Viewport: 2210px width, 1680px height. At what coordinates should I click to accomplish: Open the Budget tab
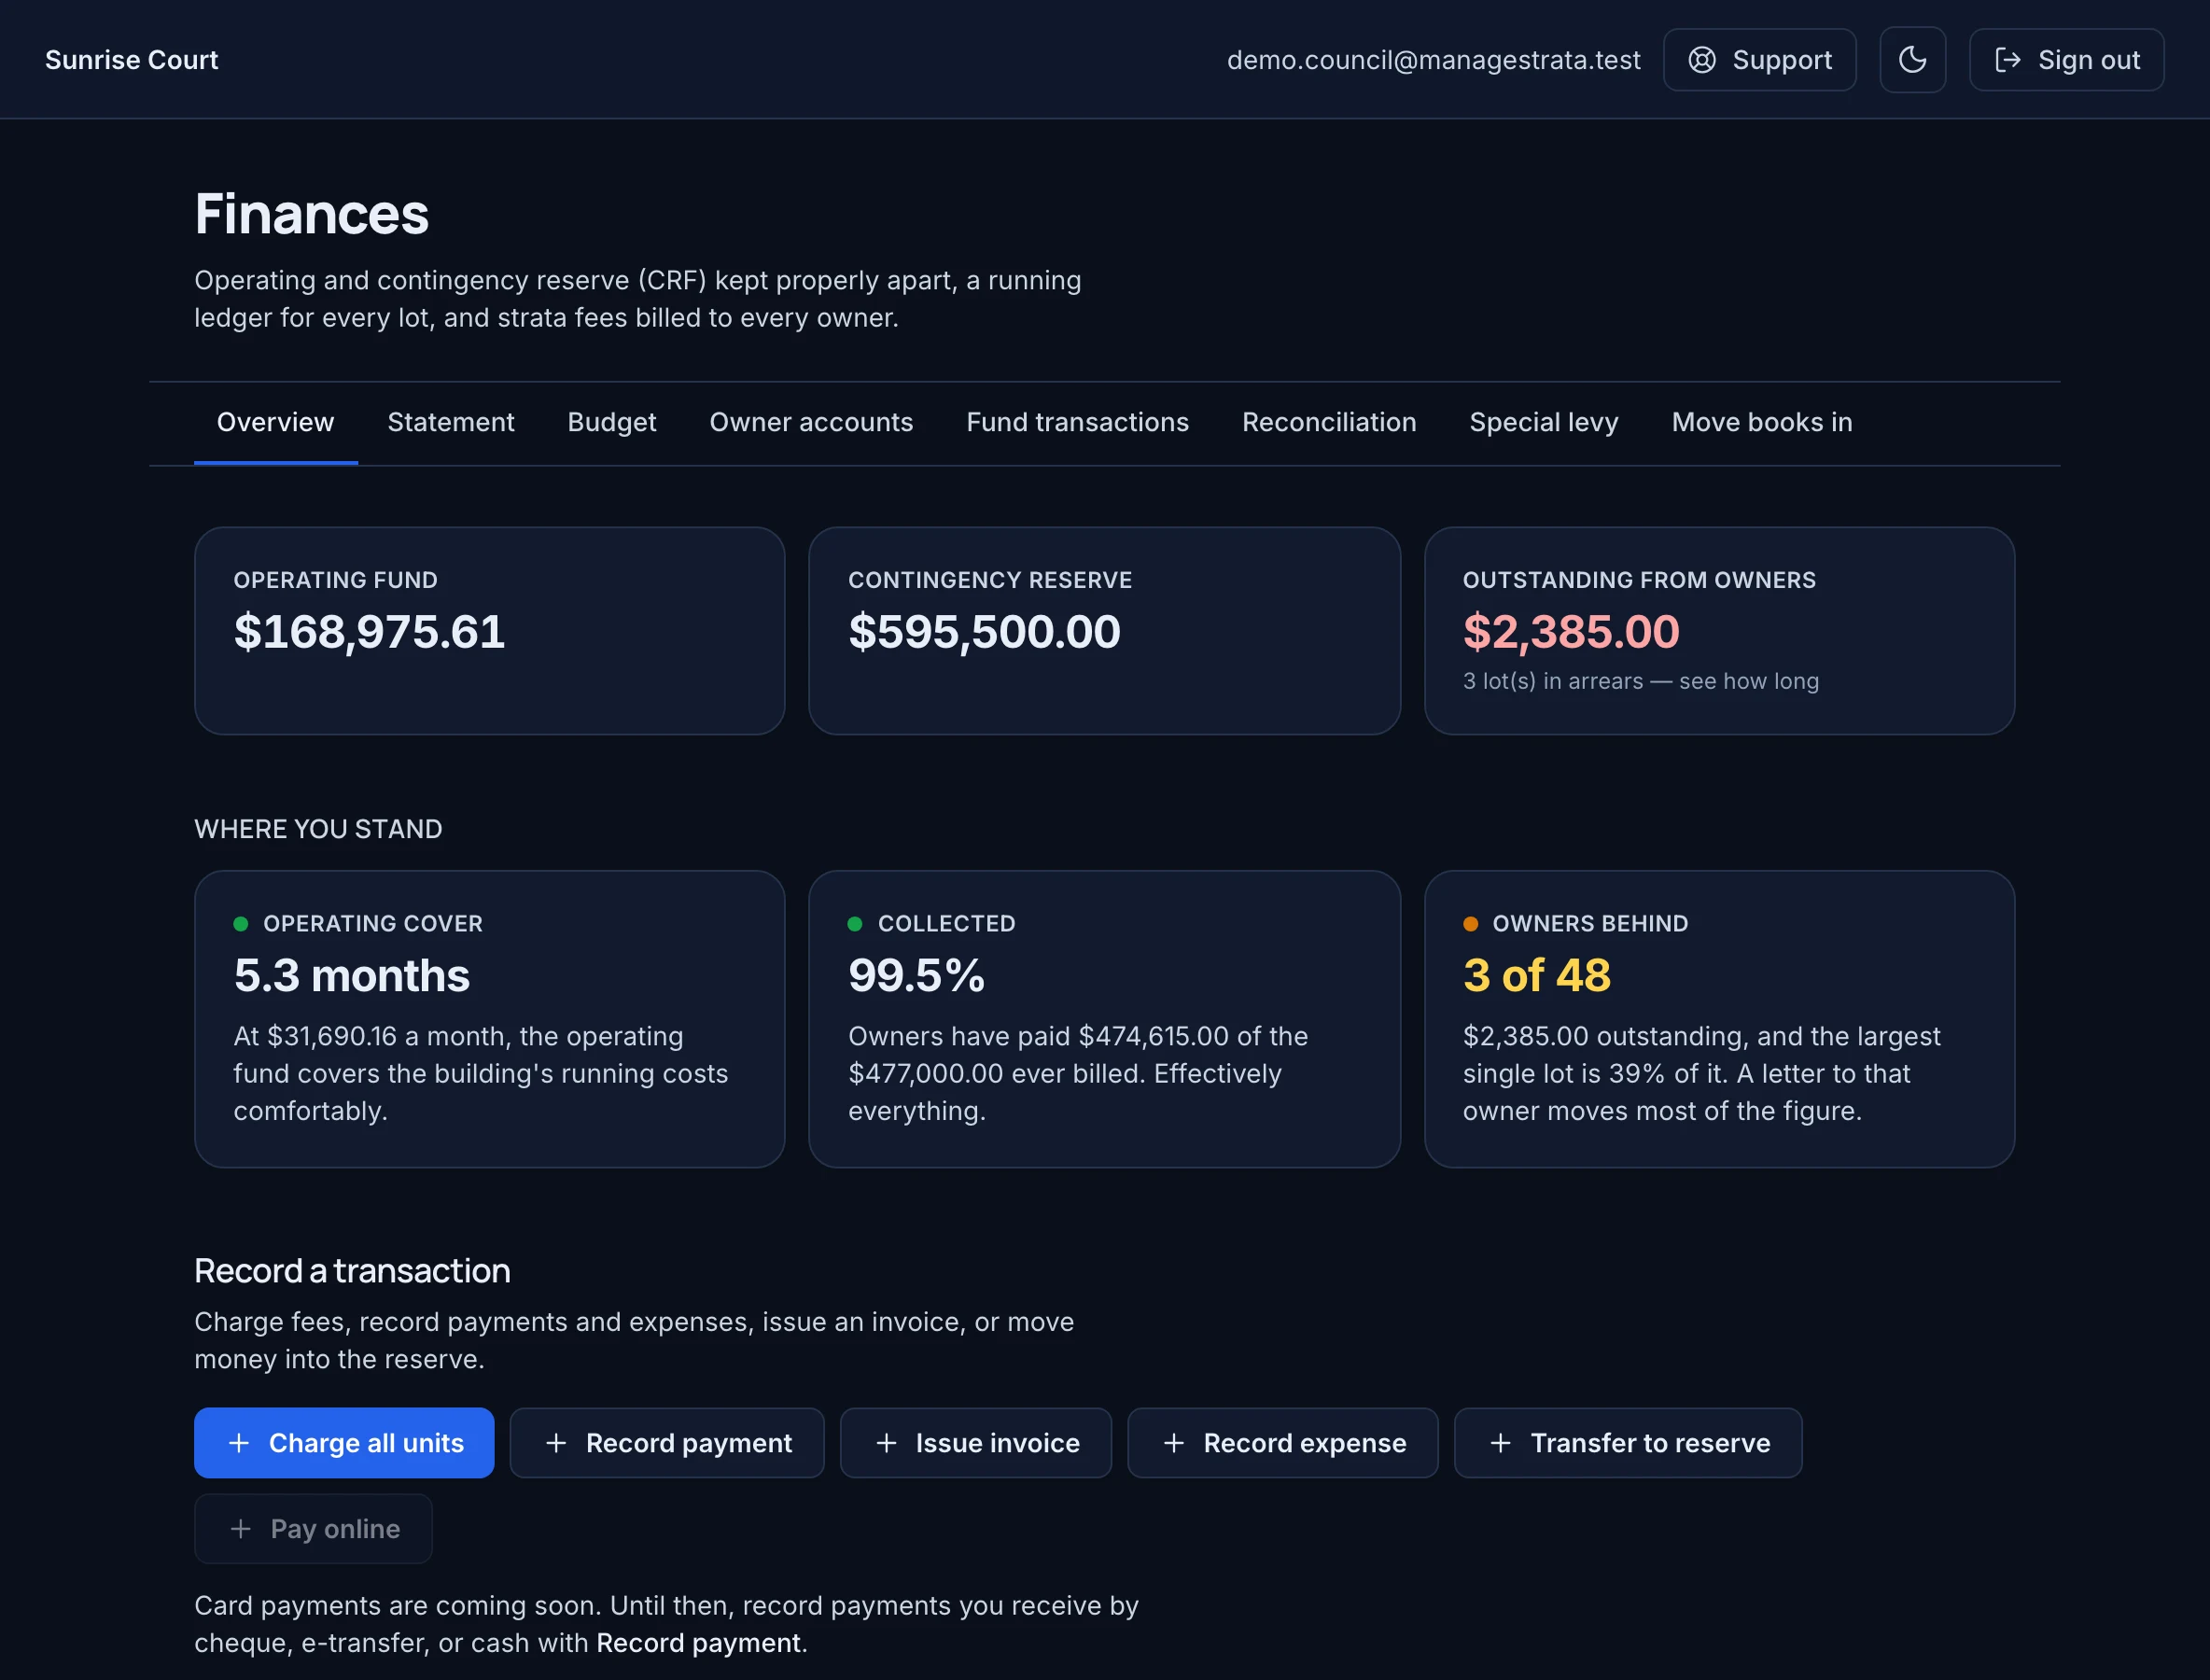(x=612, y=422)
